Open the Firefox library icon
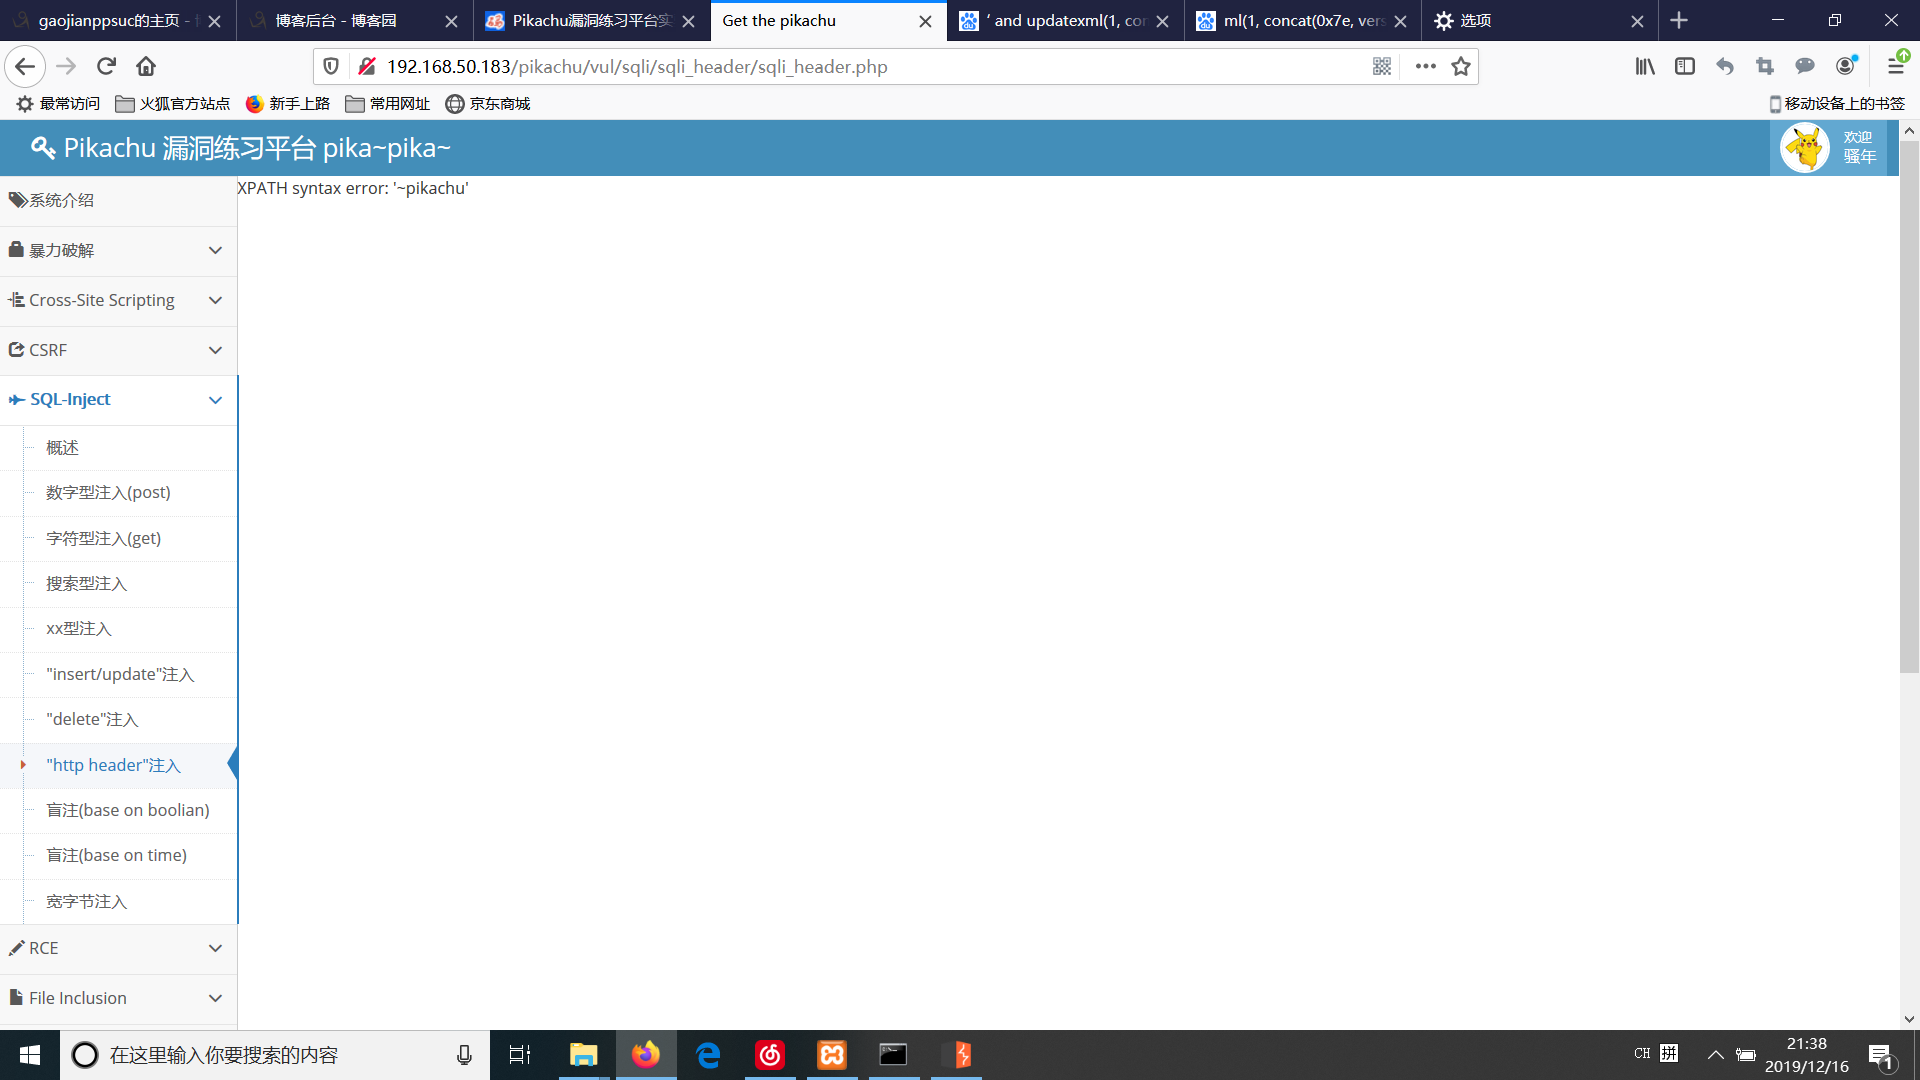Screen dimensions: 1920x1080 coord(1645,66)
